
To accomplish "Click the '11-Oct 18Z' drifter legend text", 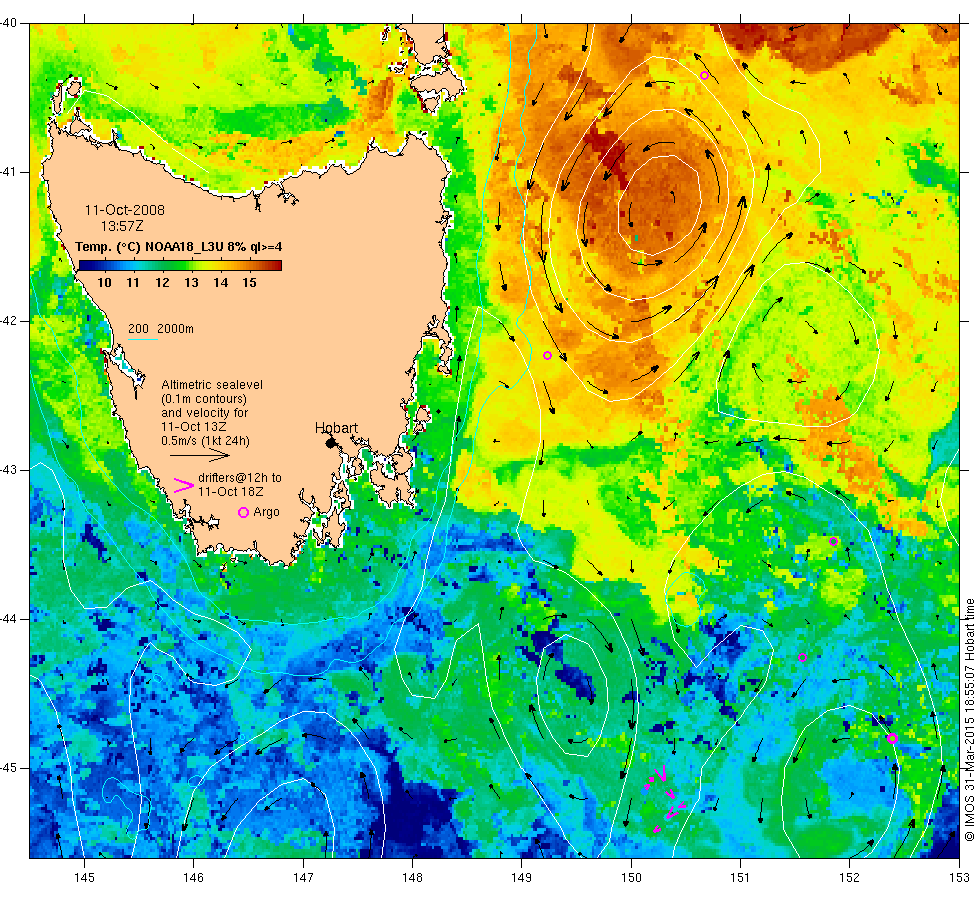I will (231, 492).
